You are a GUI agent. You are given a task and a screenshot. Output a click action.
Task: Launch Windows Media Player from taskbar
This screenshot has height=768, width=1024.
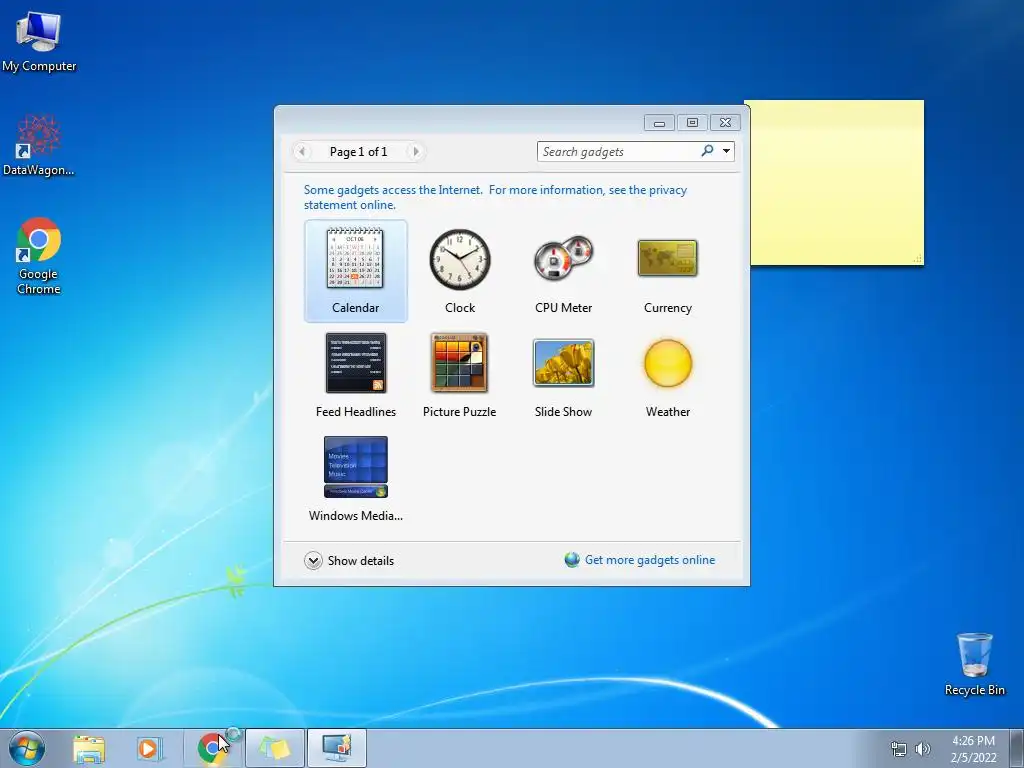149,748
